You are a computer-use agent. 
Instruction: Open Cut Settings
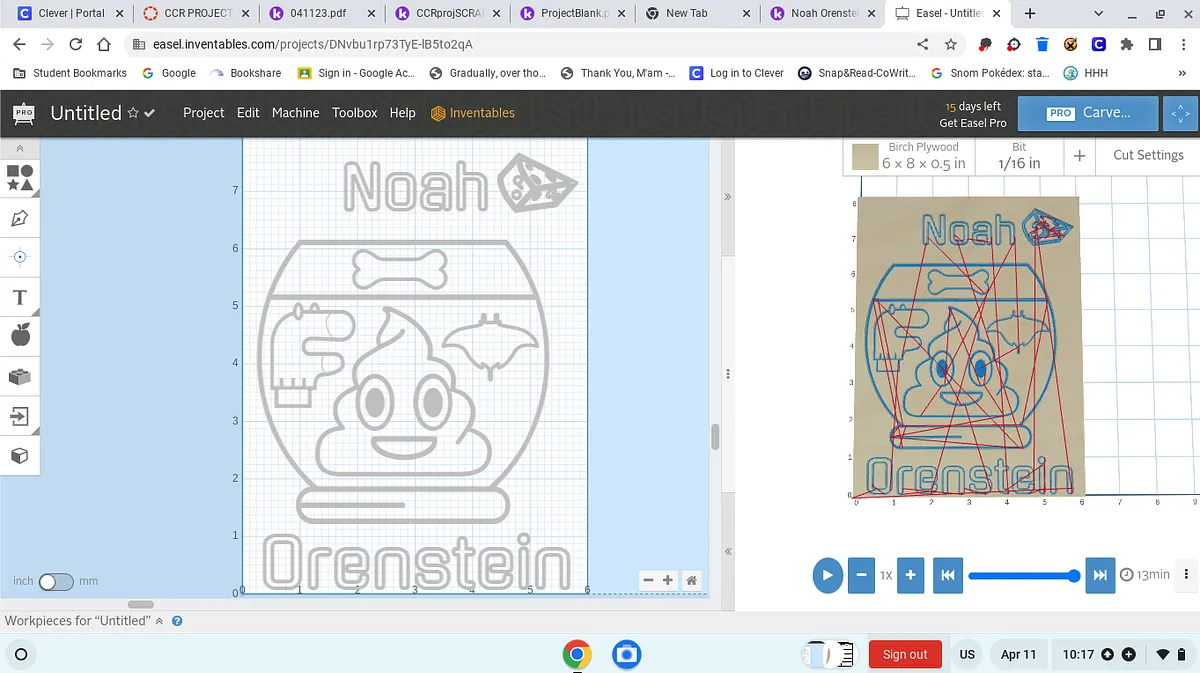(x=1148, y=155)
